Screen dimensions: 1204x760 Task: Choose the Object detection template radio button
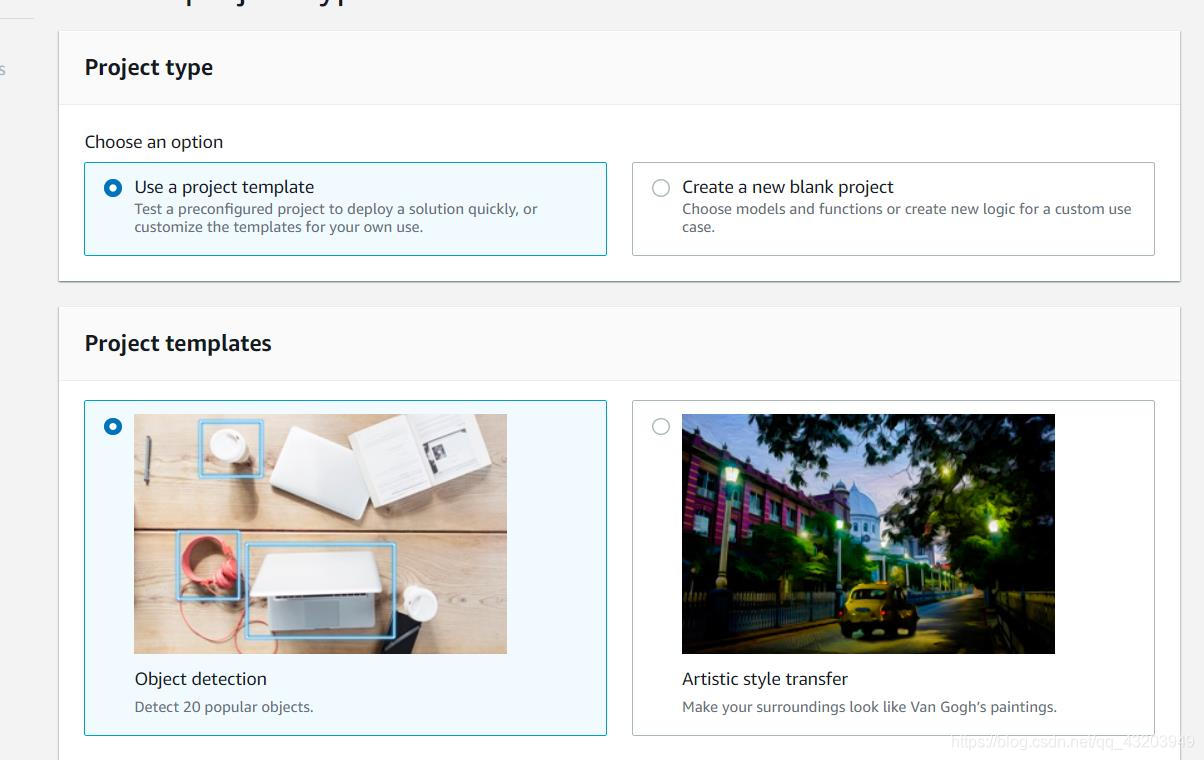tap(113, 427)
